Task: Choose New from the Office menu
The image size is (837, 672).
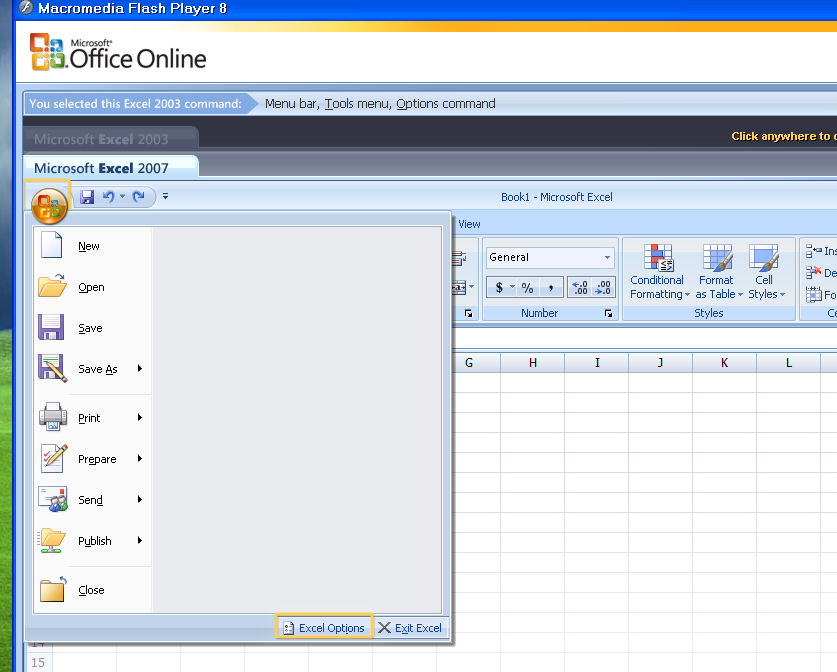Action: [88, 246]
